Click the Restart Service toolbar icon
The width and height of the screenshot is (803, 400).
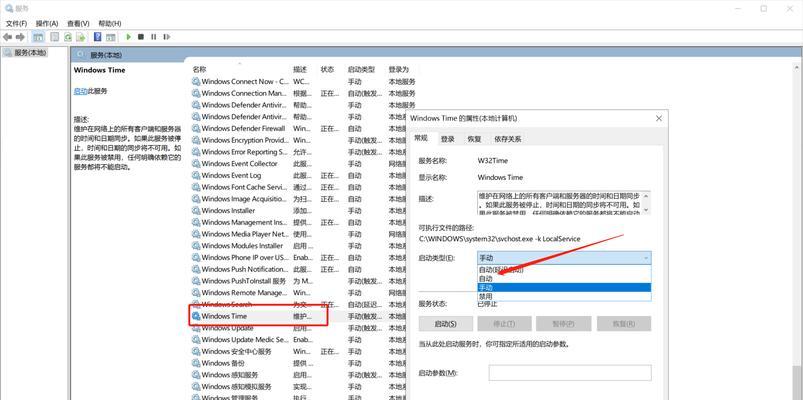click(166, 37)
